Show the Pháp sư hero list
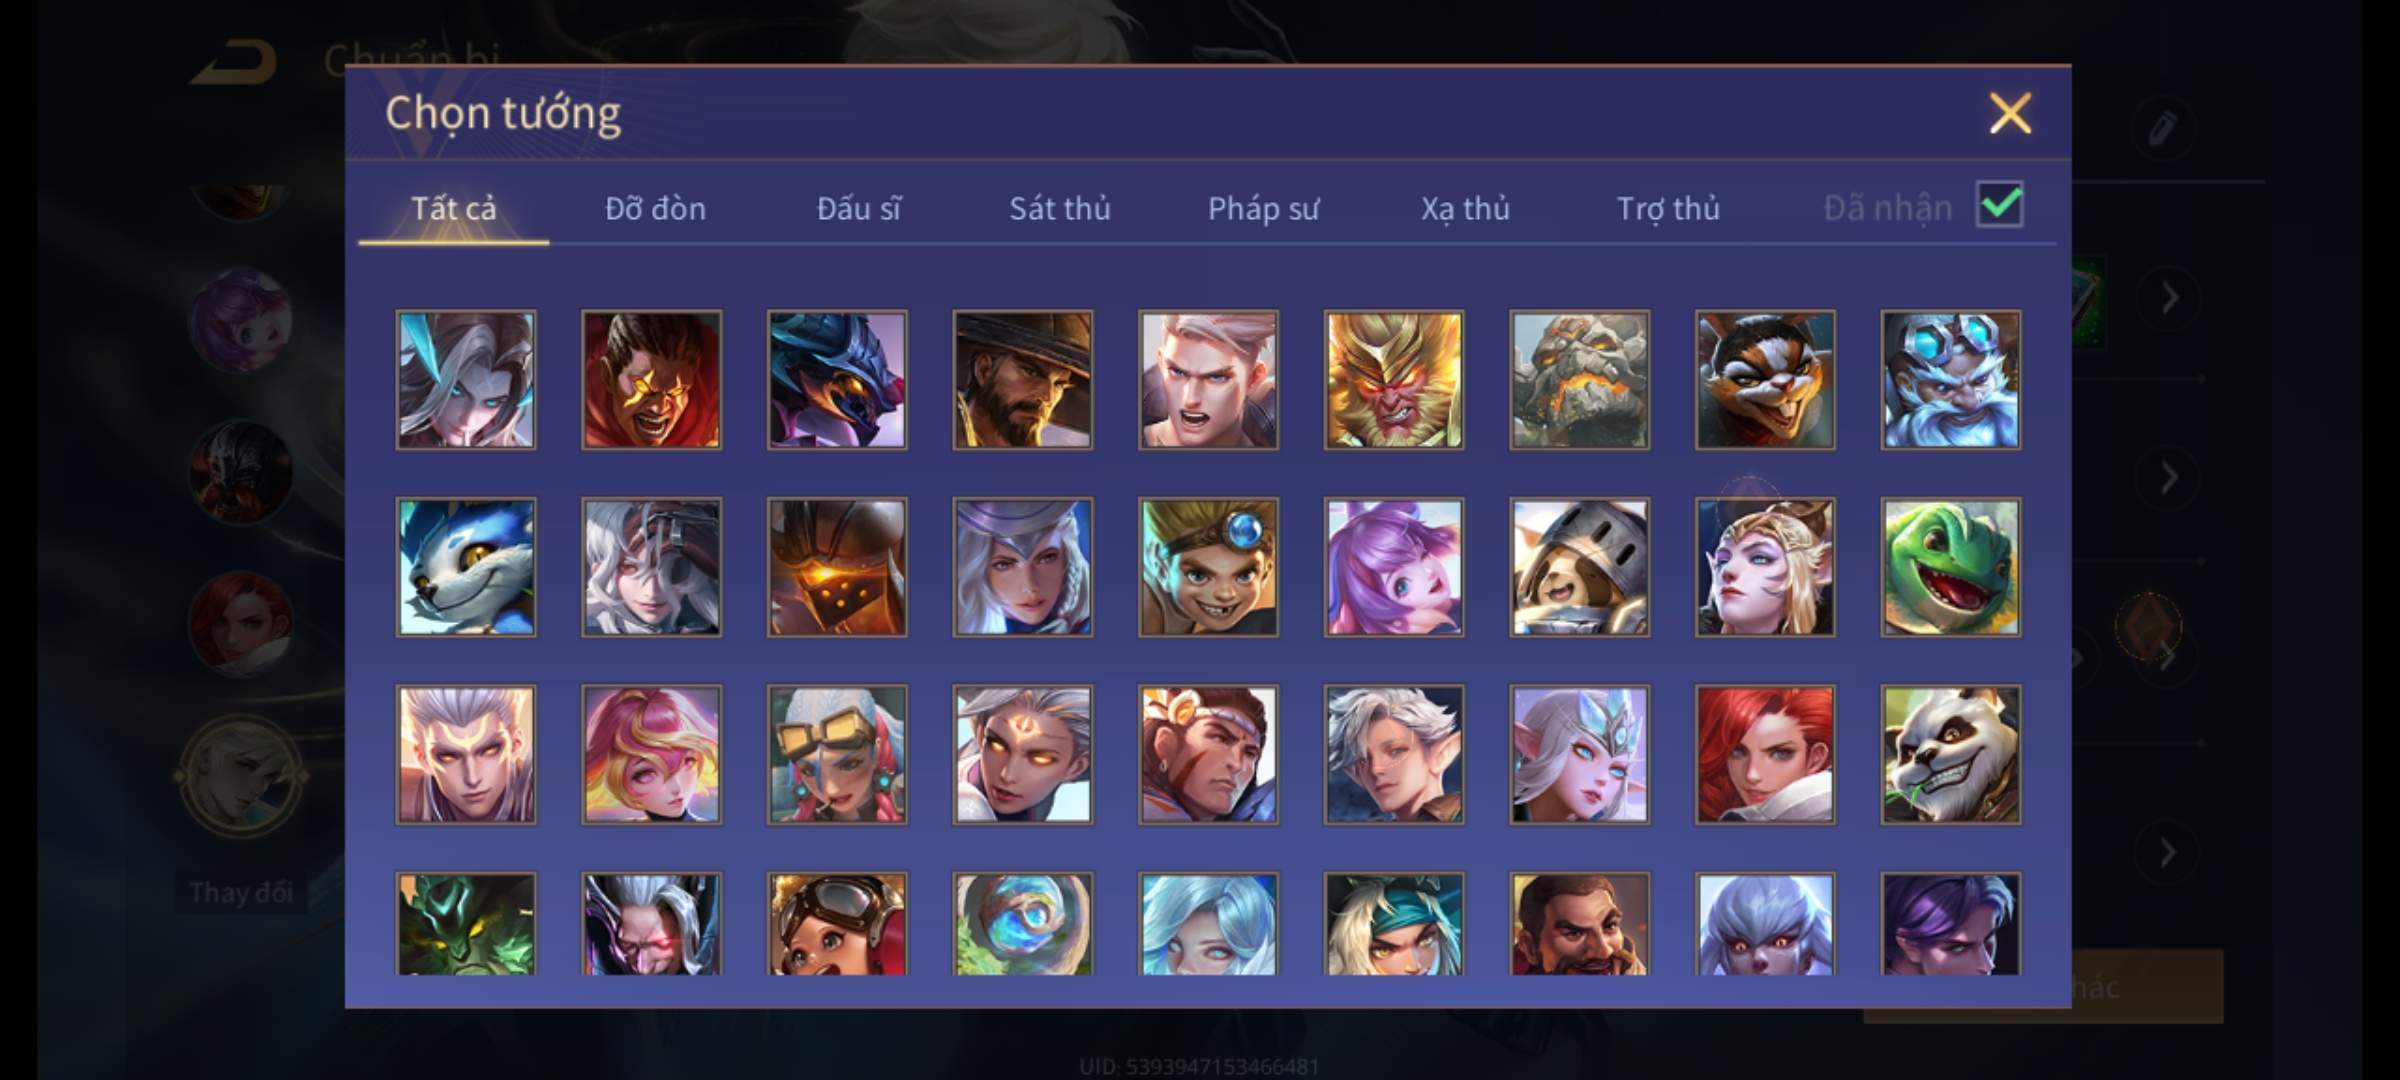Viewport: 2400px width, 1080px height. (x=1263, y=208)
